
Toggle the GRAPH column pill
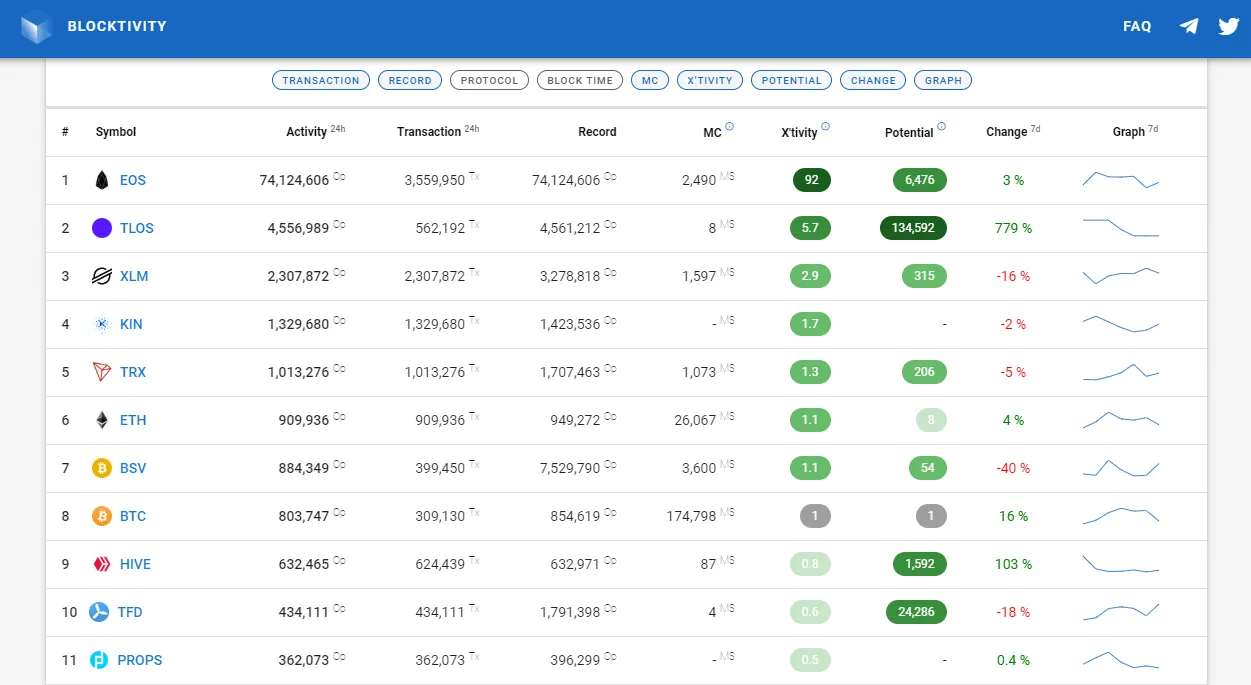tap(943, 80)
